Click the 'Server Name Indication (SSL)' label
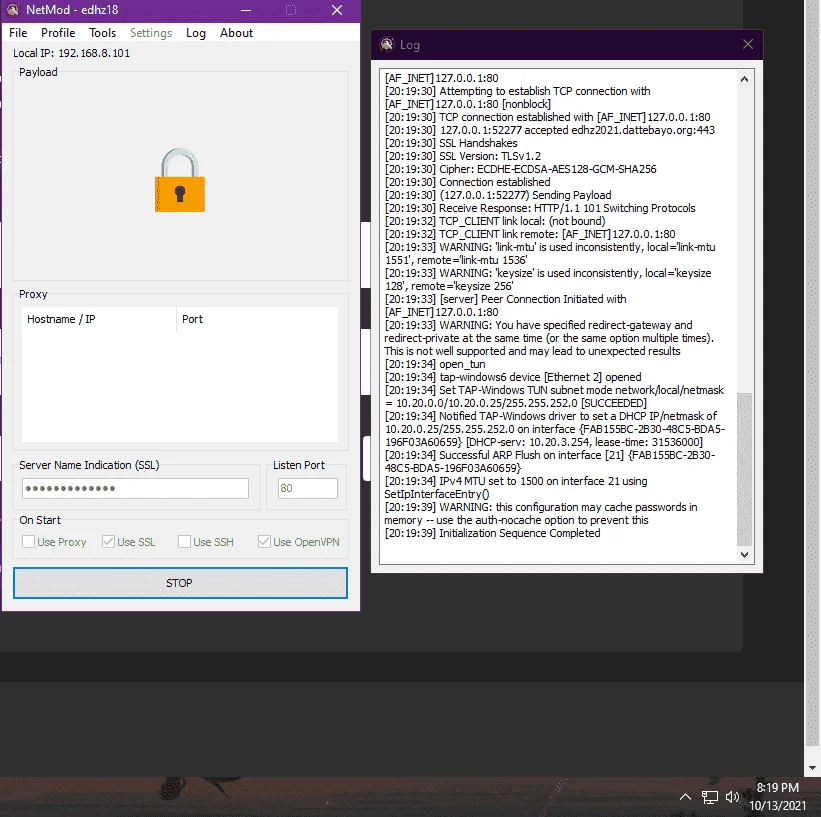This screenshot has height=817, width=821. click(89, 465)
